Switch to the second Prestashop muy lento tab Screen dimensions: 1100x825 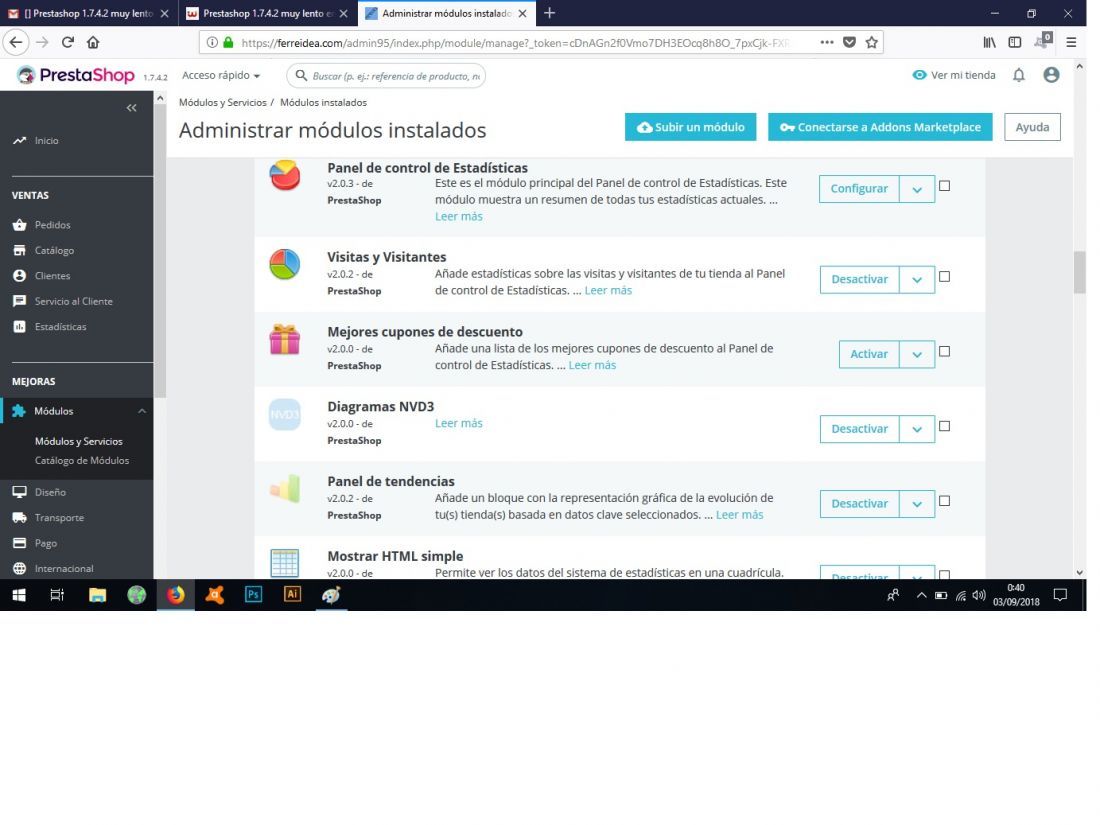[267, 13]
